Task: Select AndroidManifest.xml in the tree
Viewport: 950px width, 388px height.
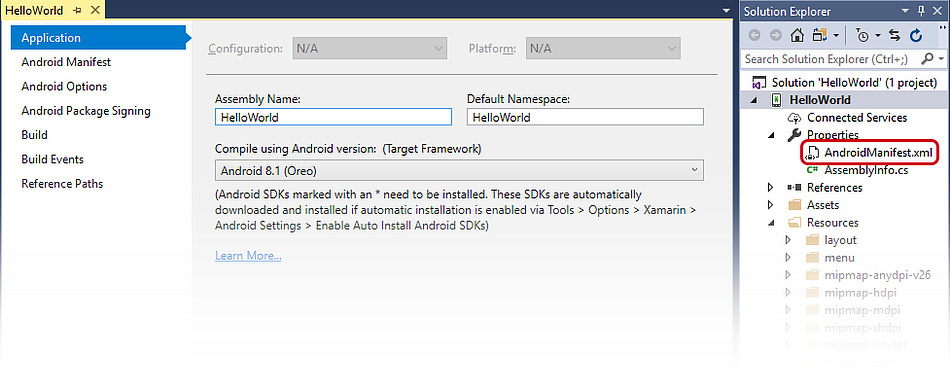Action: 878,152
